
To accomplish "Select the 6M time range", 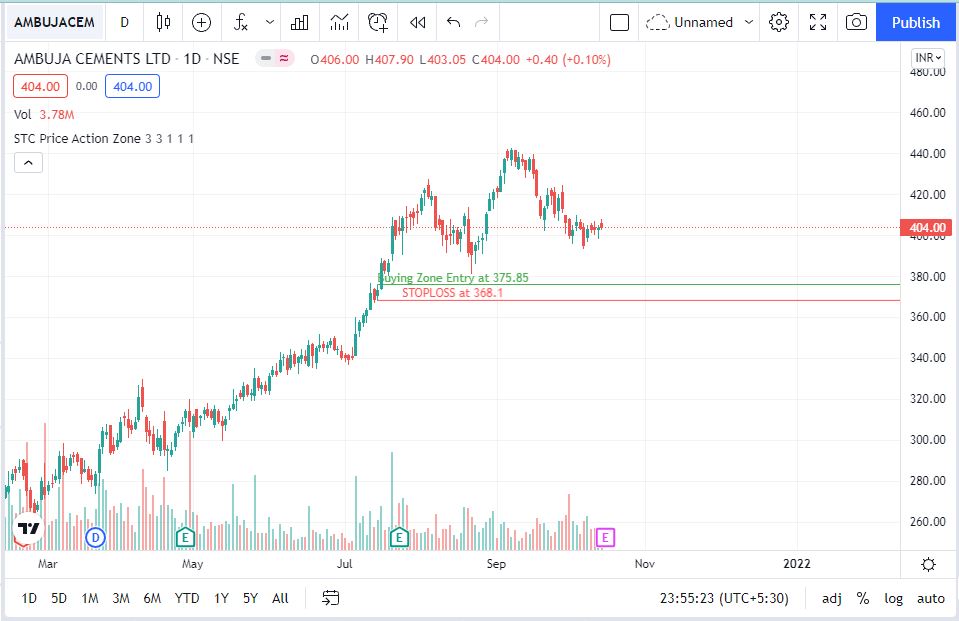I will point(152,598).
